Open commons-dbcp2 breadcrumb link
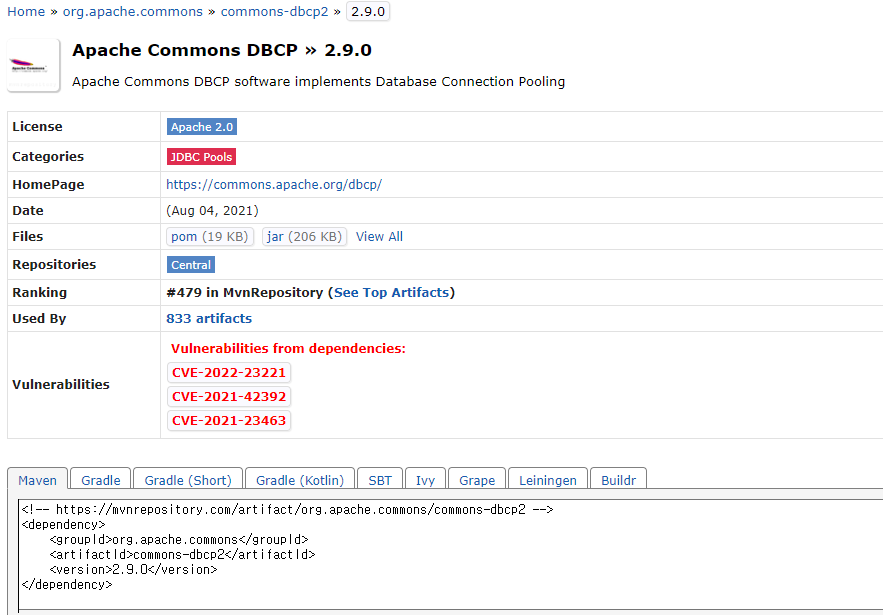883x615 pixels. click(274, 12)
